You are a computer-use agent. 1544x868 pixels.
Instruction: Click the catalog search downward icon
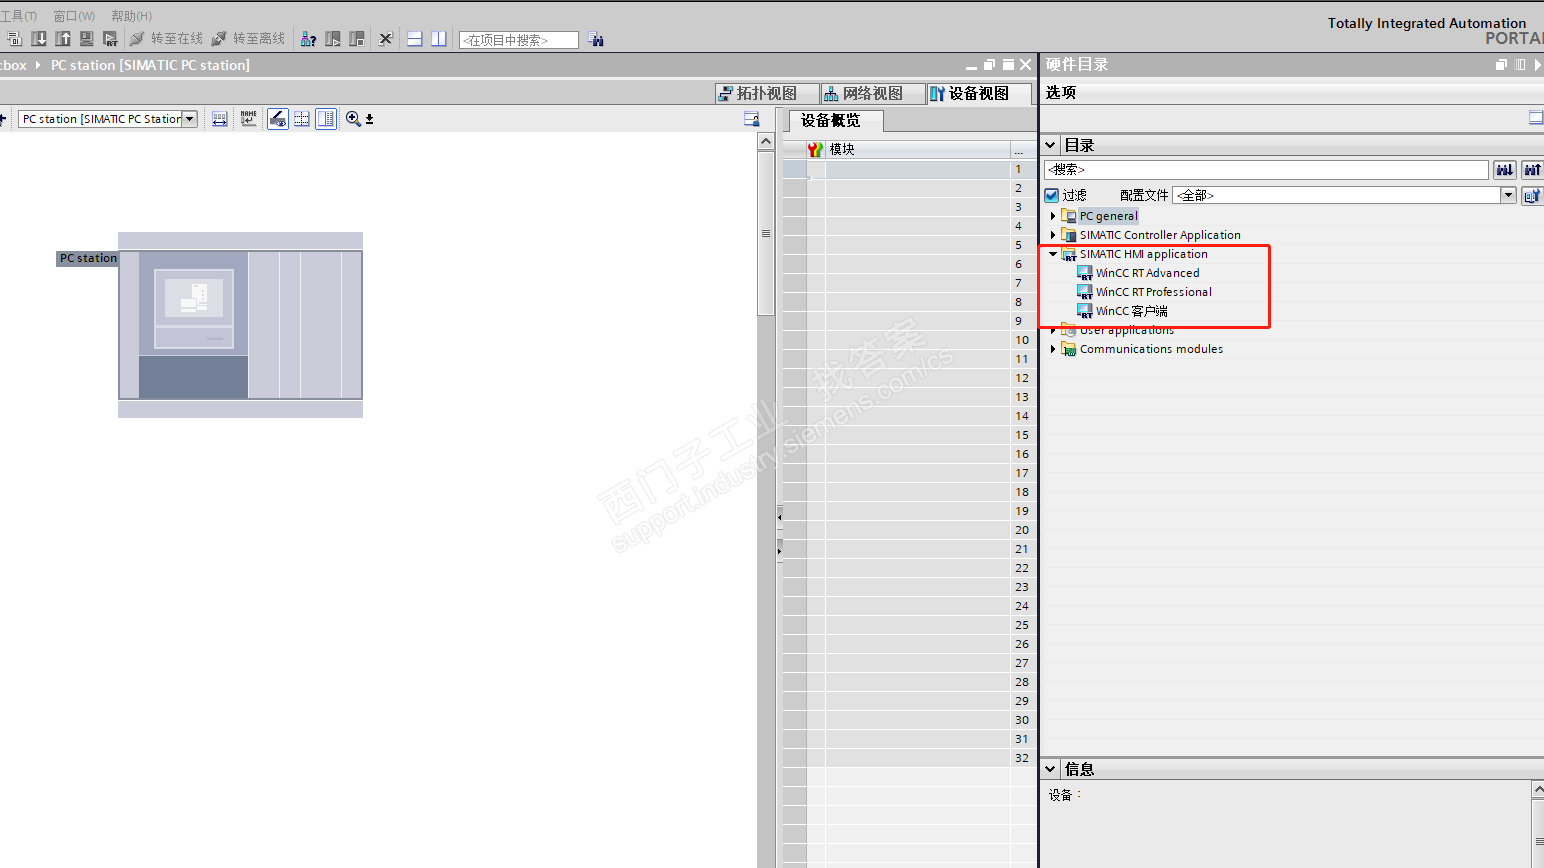click(x=1505, y=170)
